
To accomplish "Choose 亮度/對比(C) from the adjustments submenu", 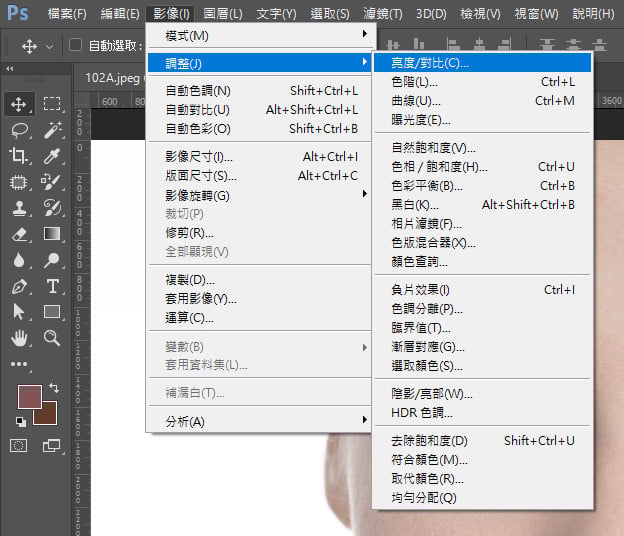I will tap(430, 63).
